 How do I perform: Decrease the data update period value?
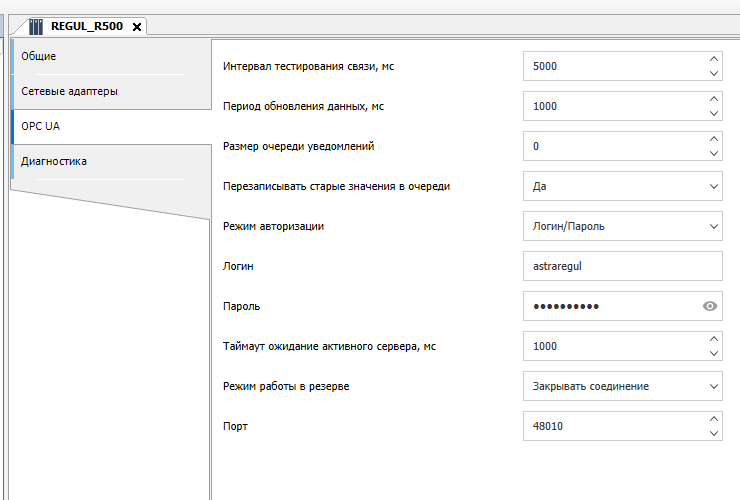coord(713,113)
